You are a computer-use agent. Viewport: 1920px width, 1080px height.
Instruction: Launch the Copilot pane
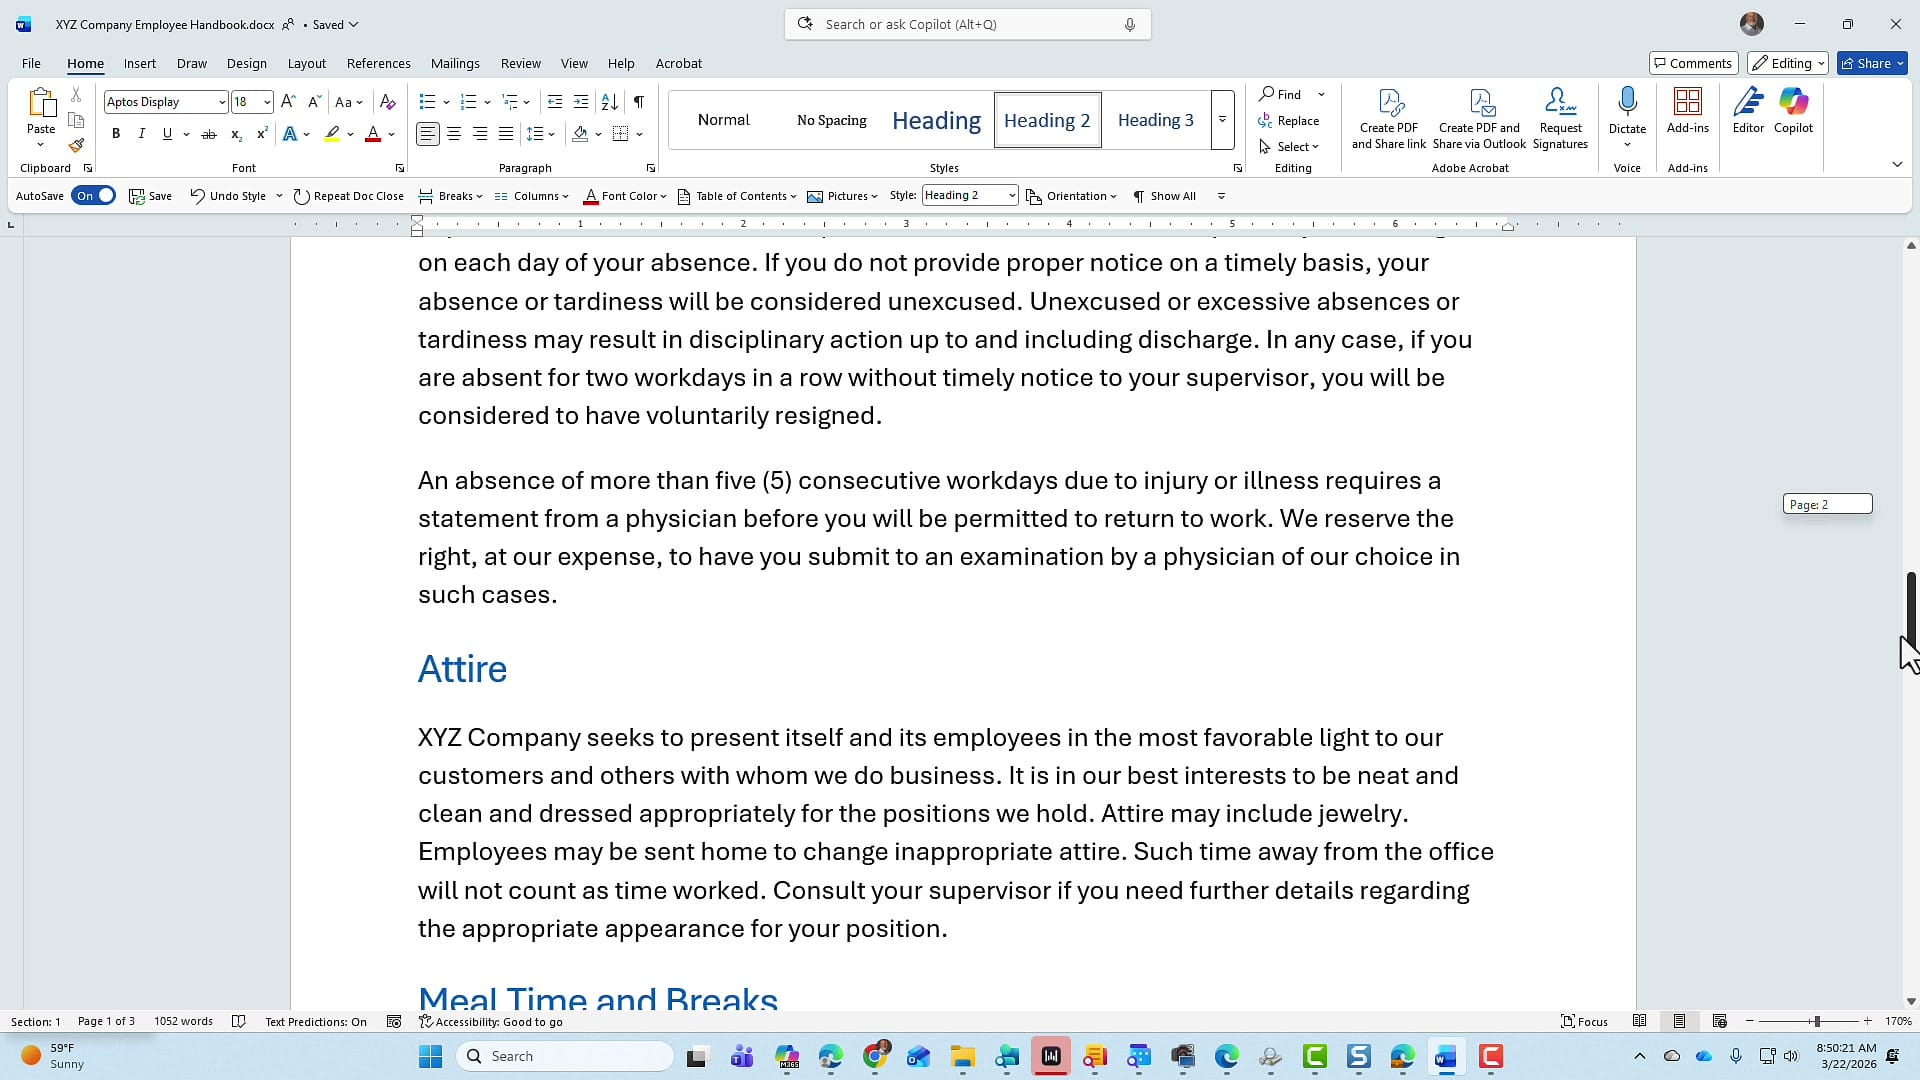coord(1793,110)
